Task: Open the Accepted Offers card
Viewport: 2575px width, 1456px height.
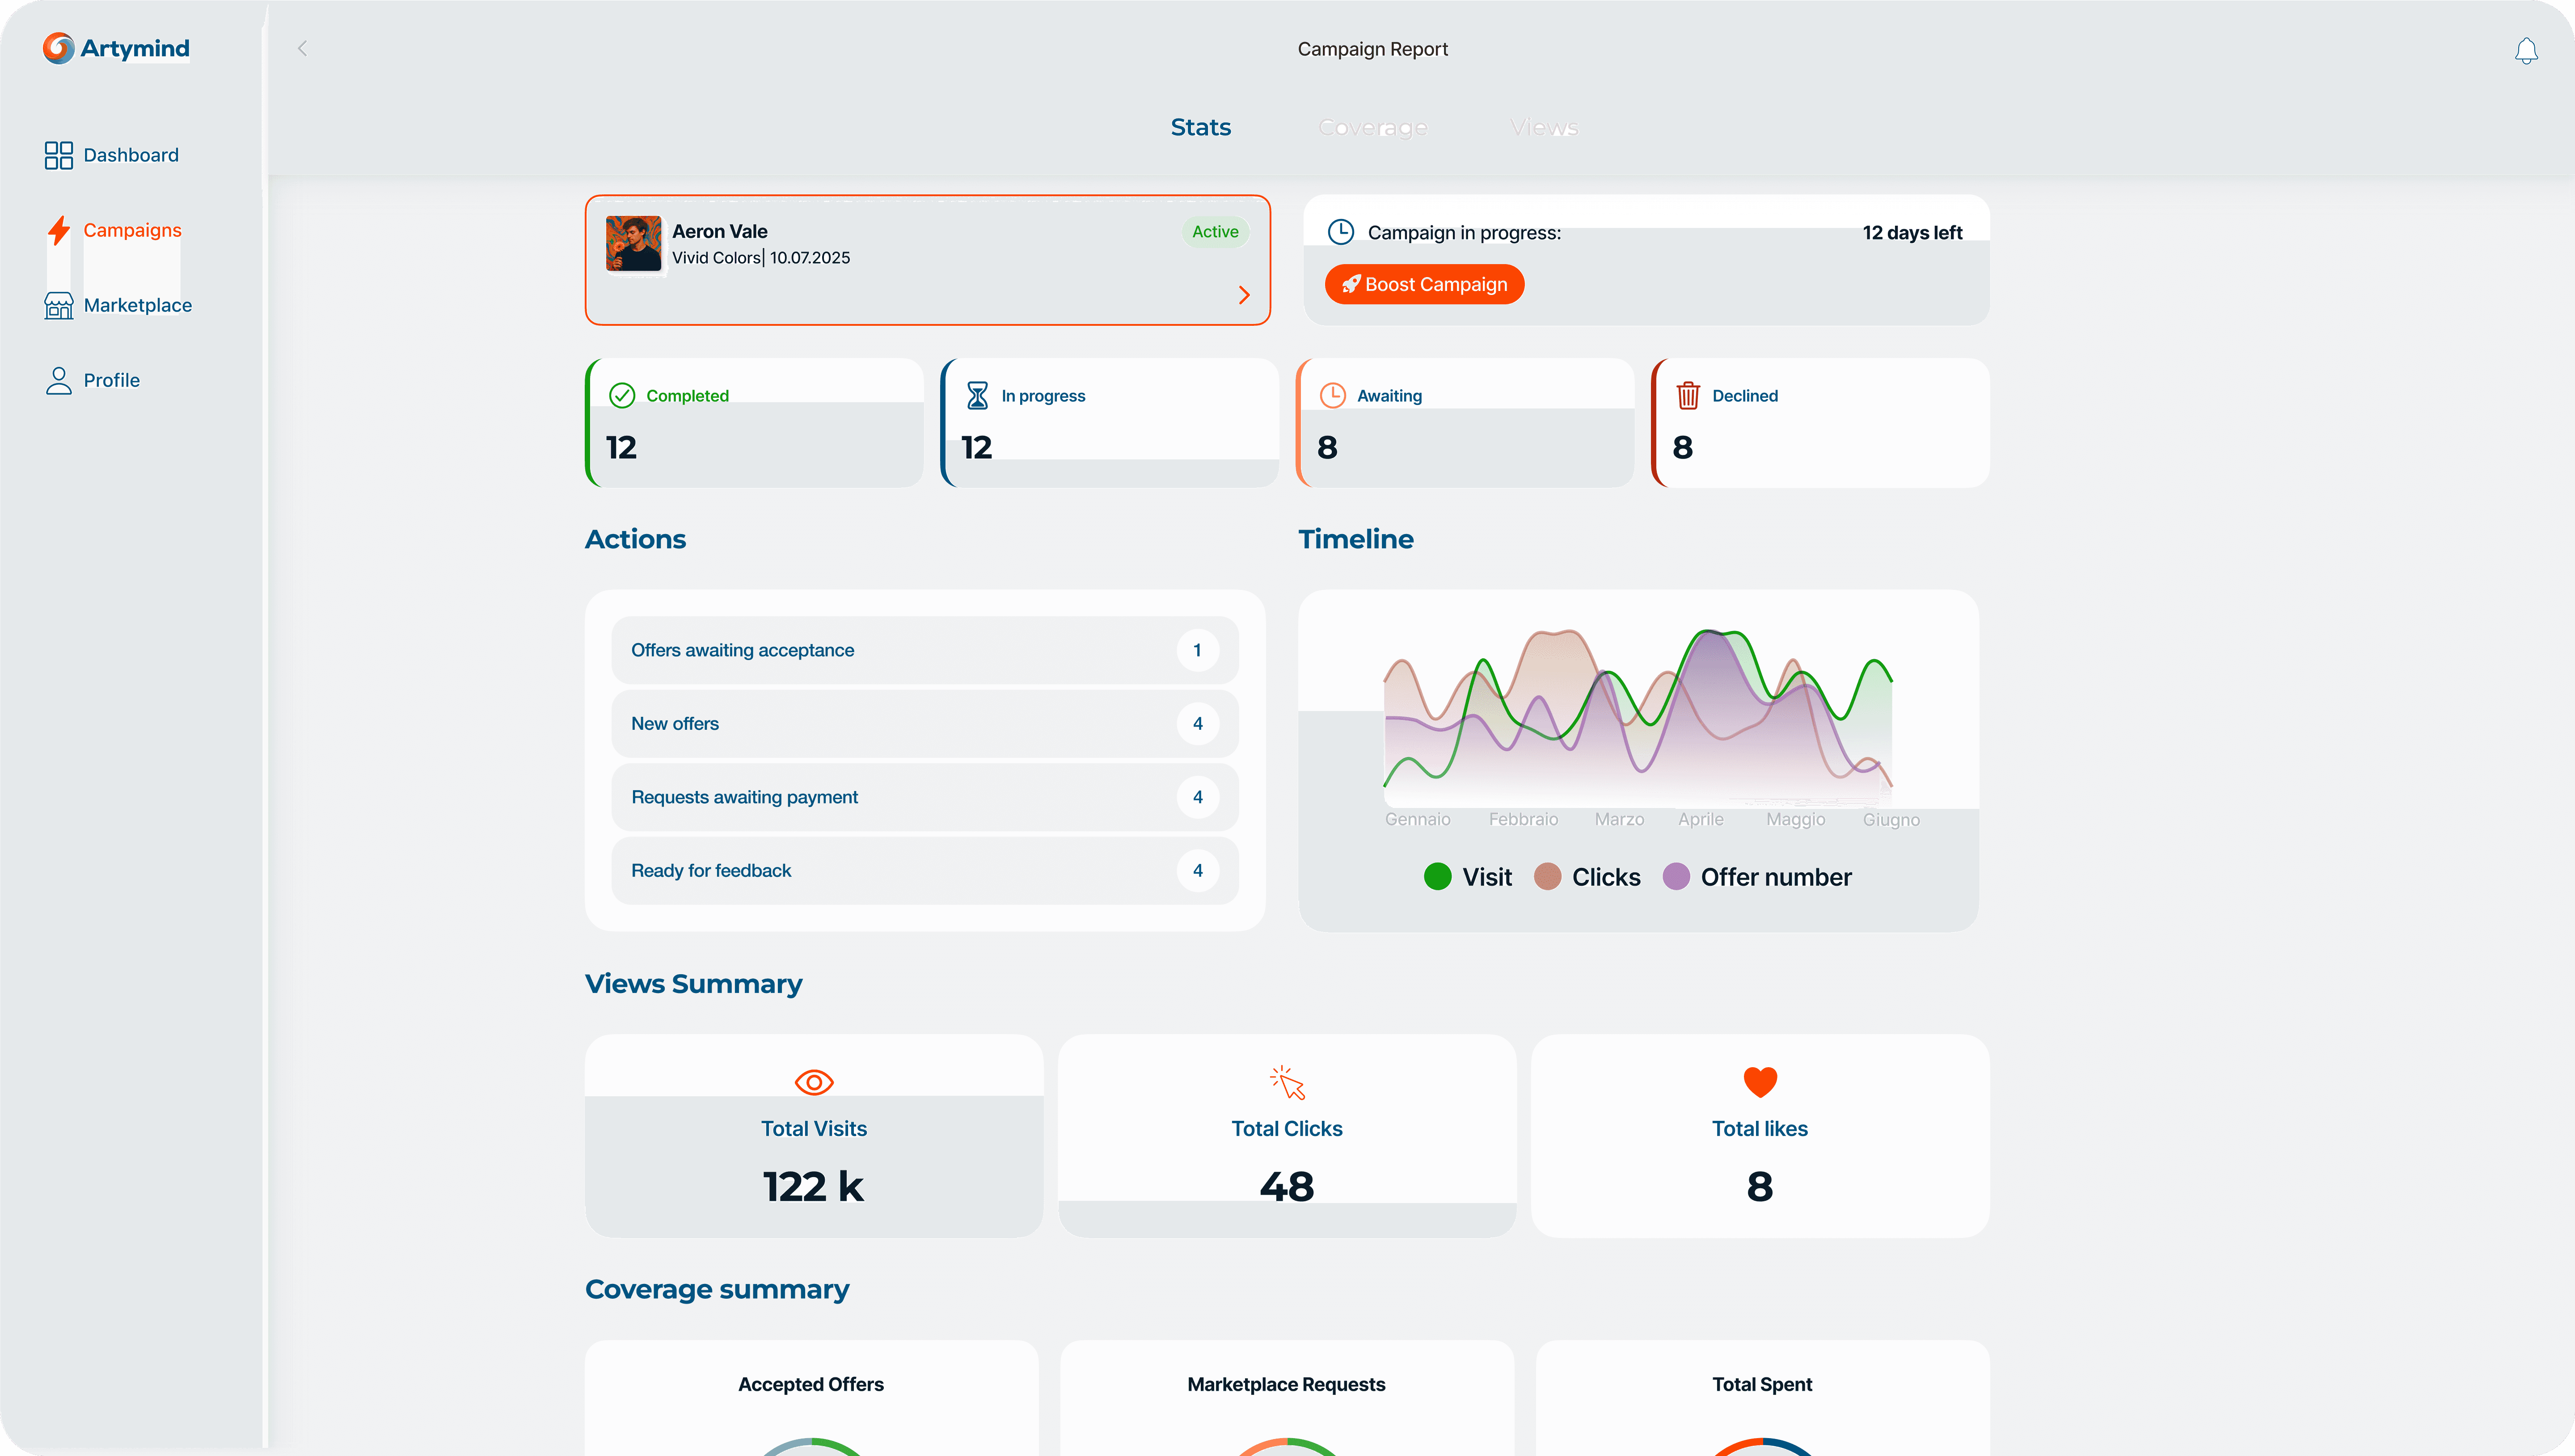Action: (812, 1398)
